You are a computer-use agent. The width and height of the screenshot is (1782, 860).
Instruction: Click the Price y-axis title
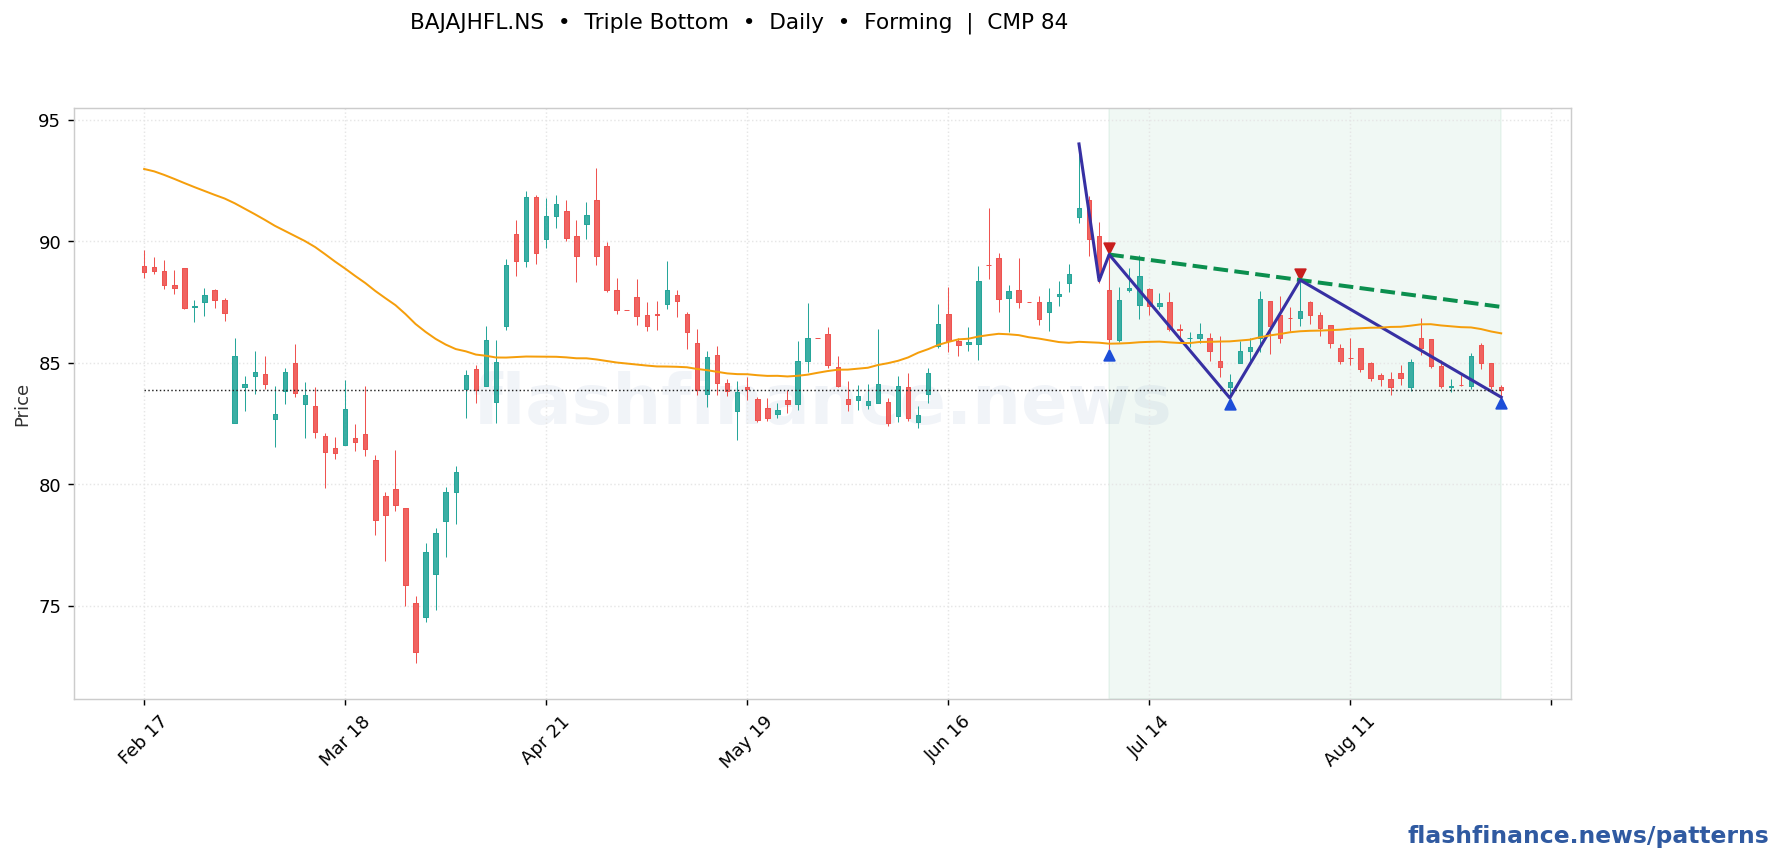22,405
